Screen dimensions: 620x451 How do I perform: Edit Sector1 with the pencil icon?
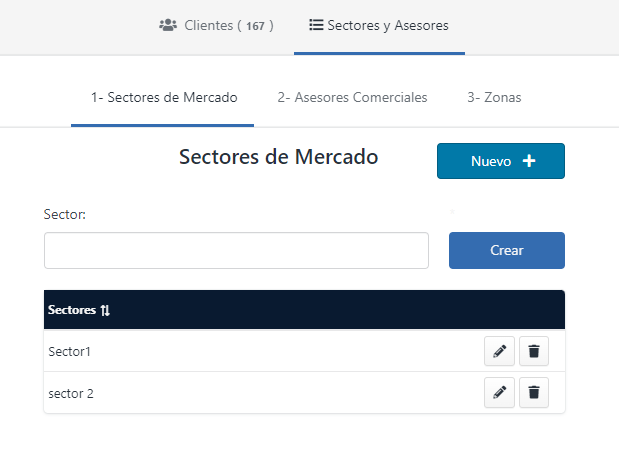499,351
